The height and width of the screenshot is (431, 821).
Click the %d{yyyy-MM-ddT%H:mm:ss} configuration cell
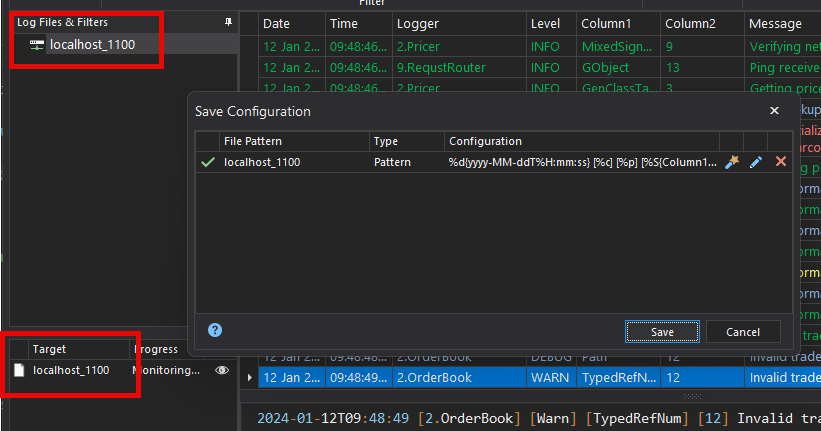pyautogui.click(x=582, y=162)
